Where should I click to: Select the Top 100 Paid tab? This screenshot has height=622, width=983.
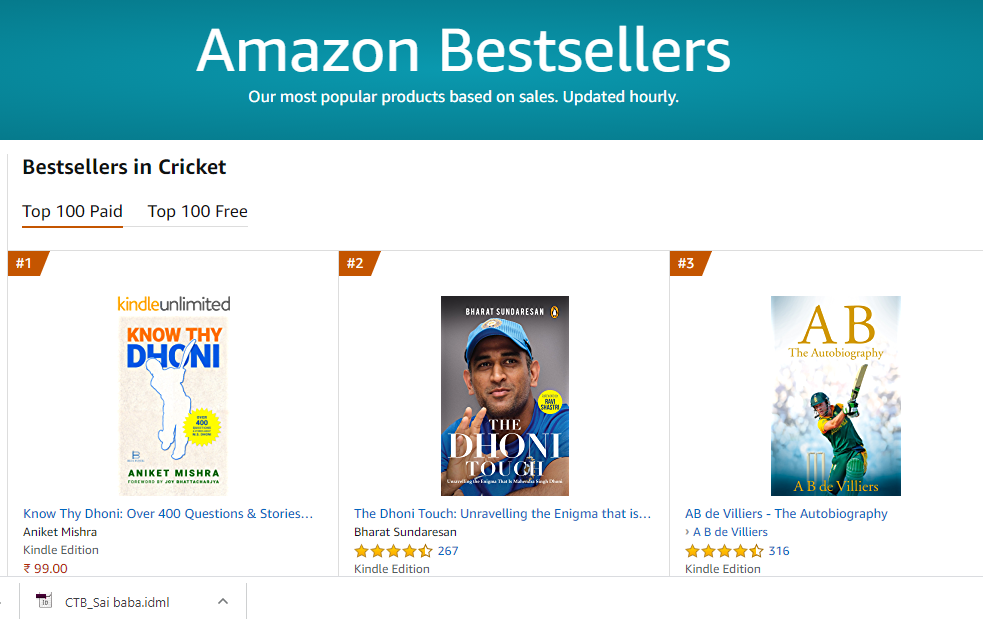72,211
